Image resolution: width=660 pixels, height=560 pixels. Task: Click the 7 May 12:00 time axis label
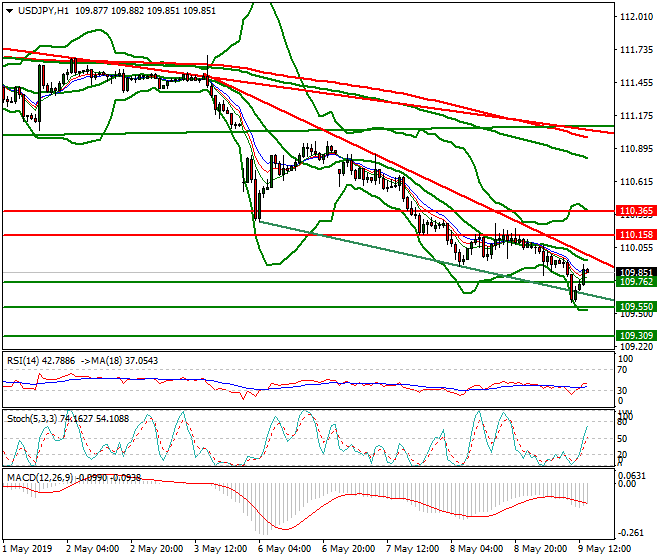(412, 549)
